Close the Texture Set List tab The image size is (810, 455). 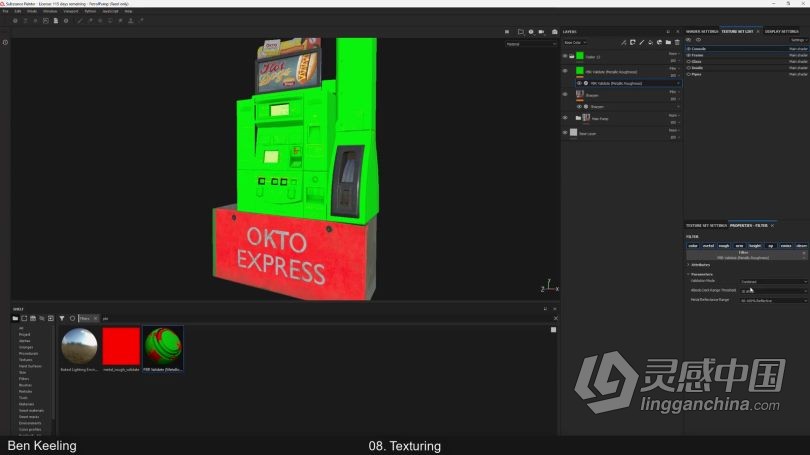[758, 32]
